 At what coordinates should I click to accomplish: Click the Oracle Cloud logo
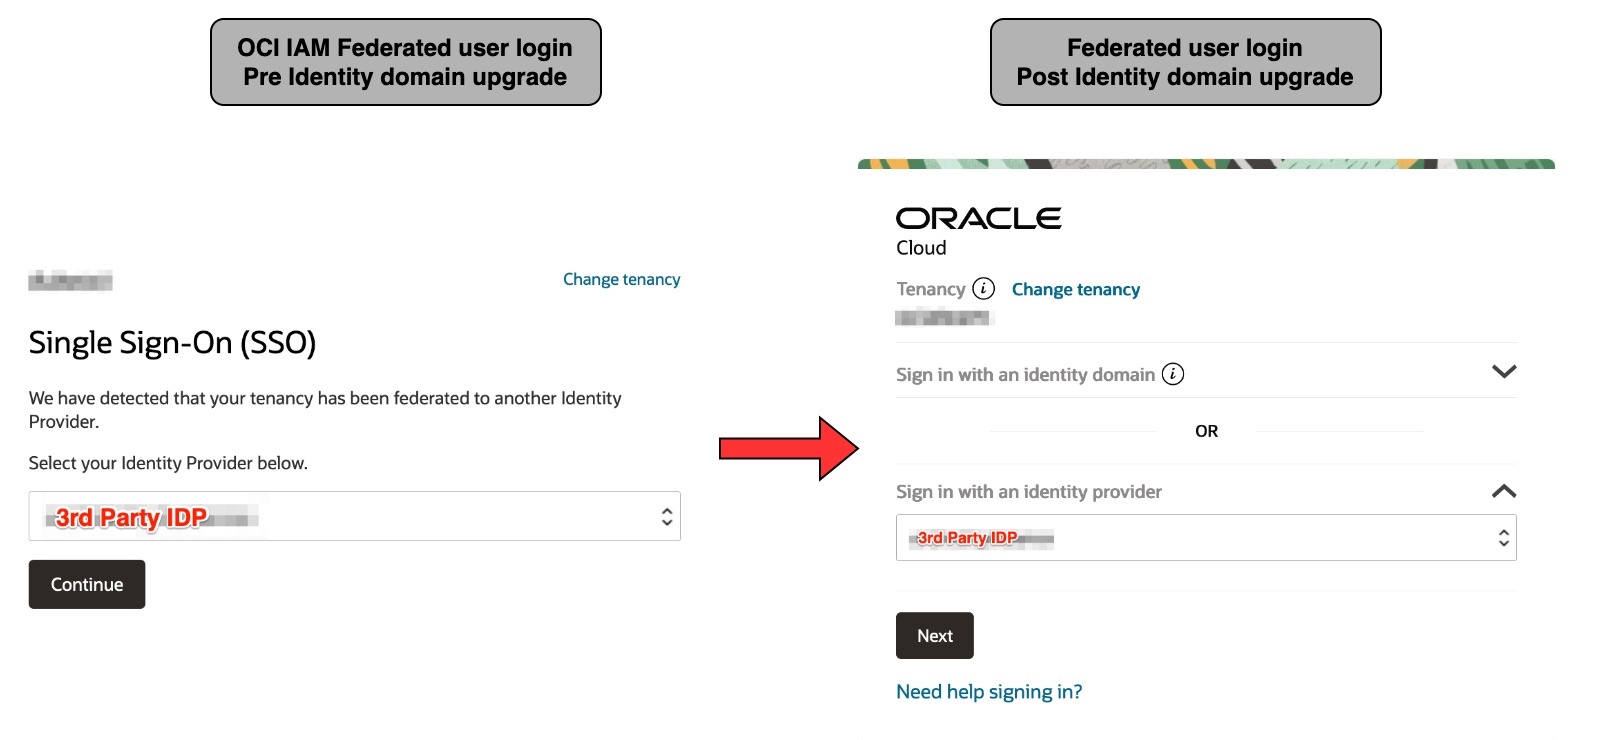[x=978, y=218]
